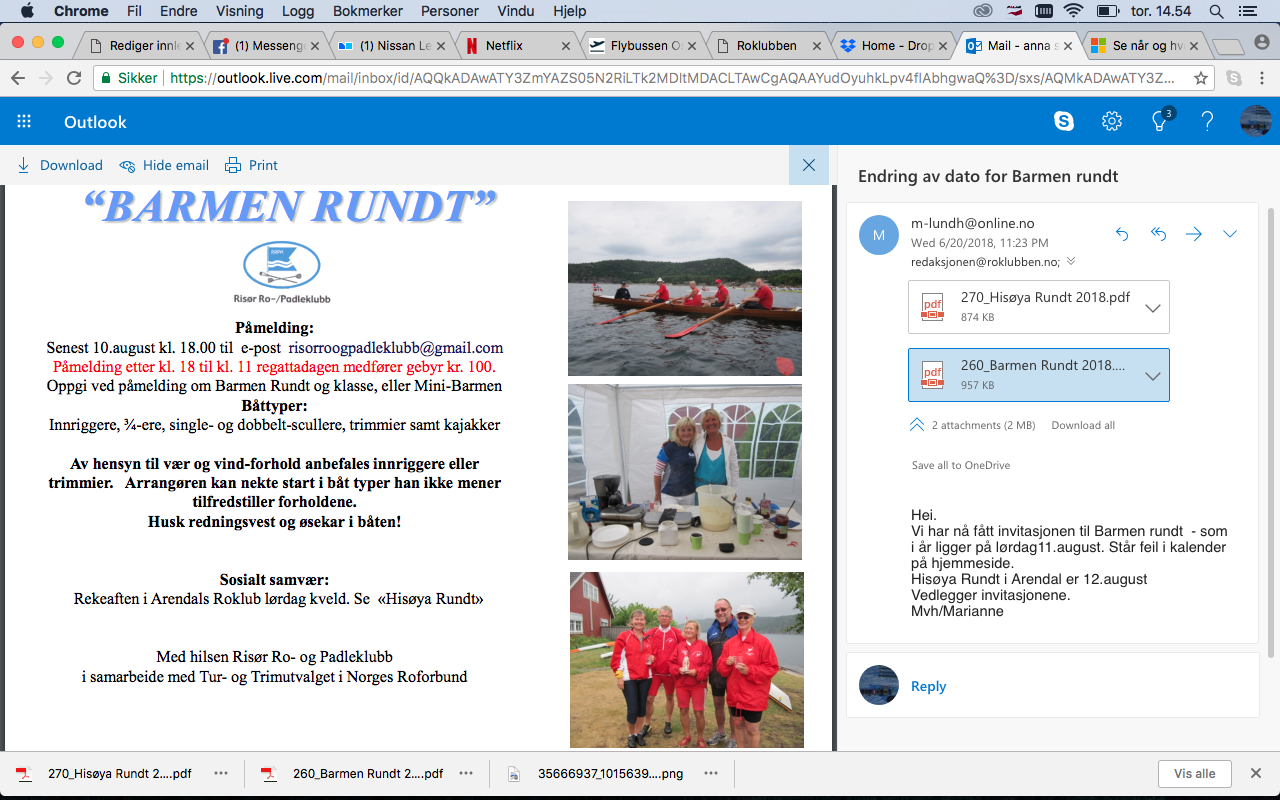Print the previewed attachment
The height and width of the screenshot is (800, 1280).
pos(252,165)
